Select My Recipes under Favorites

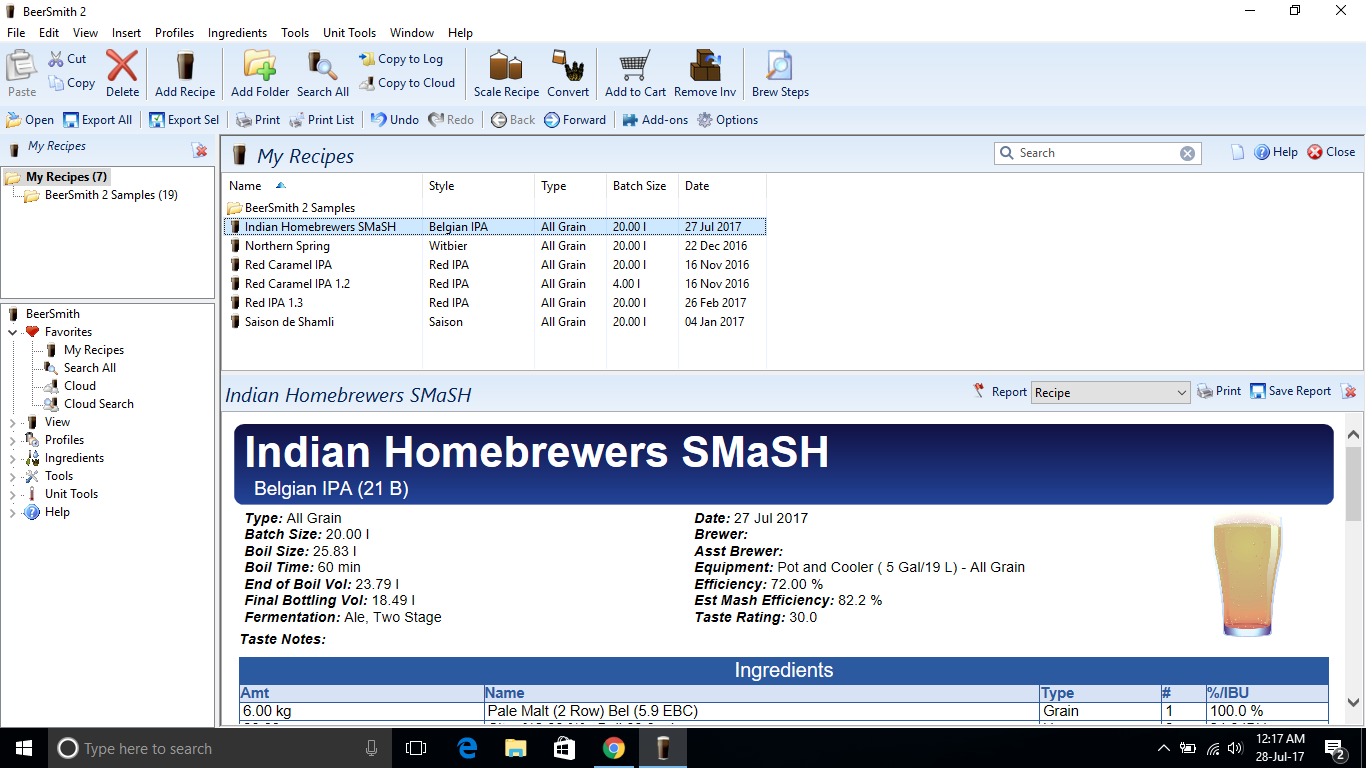coord(94,350)
